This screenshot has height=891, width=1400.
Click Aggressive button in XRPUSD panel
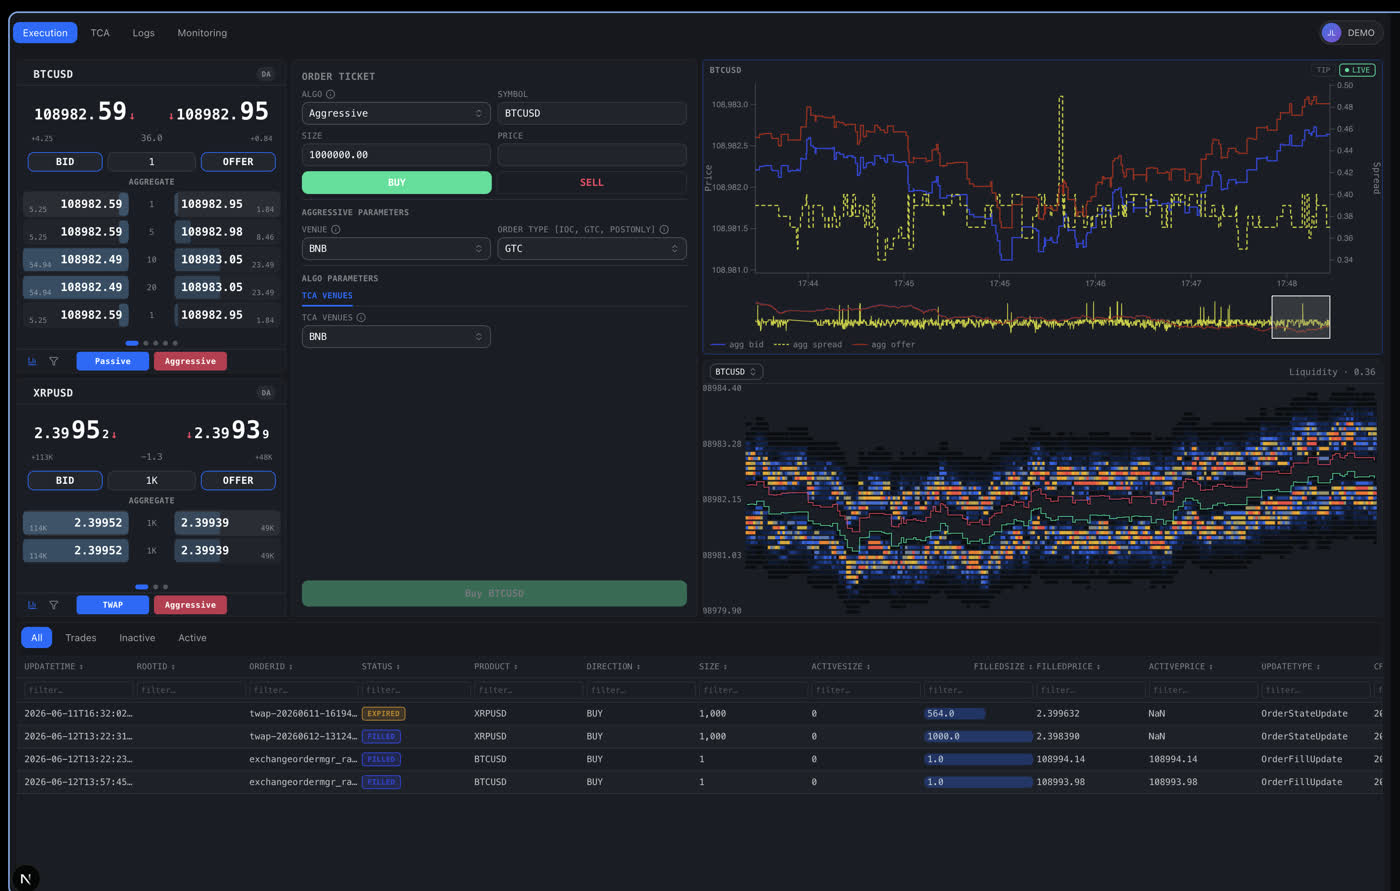click(190, 605)
